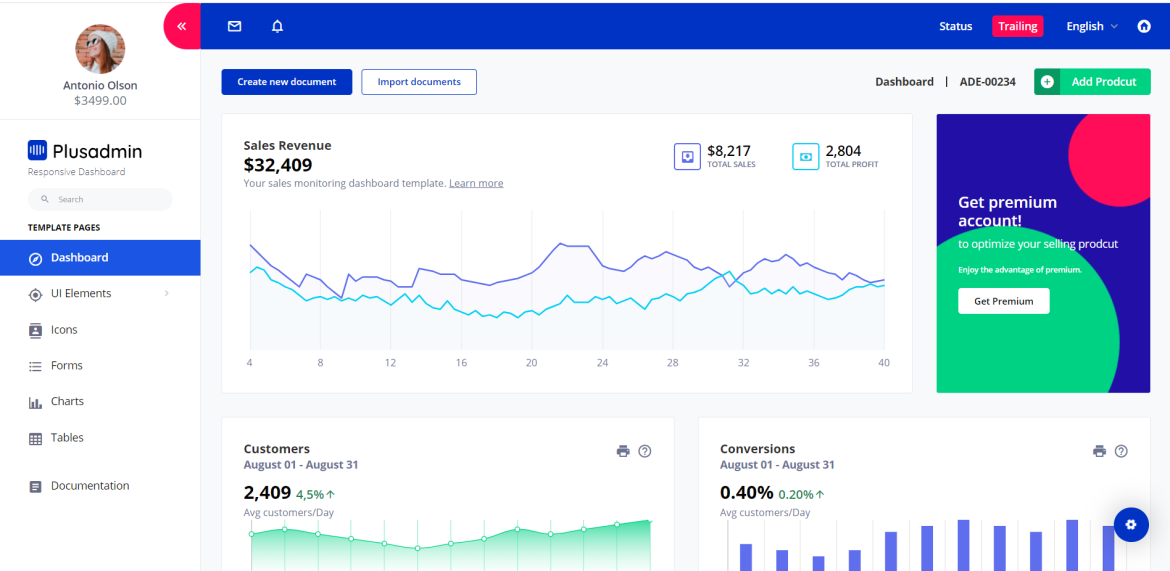This screenshot has height=571, width=1170.
Task: Click the Get premium account! heading
Action: pyautogui.click(x=1007, y=211)
